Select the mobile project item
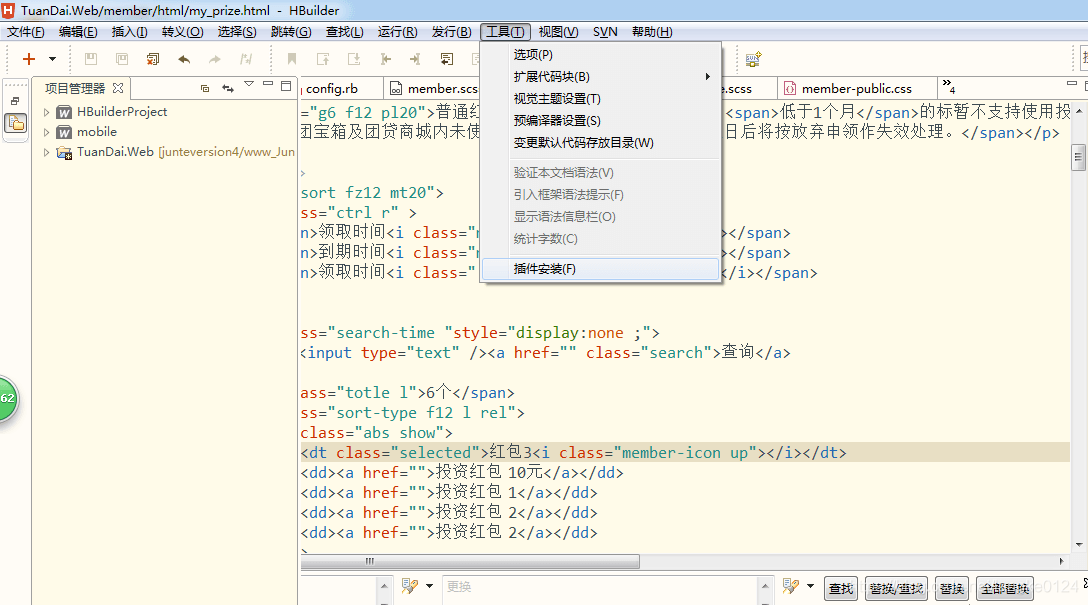This screenshot has height=605, width=1088. [96, 132]
